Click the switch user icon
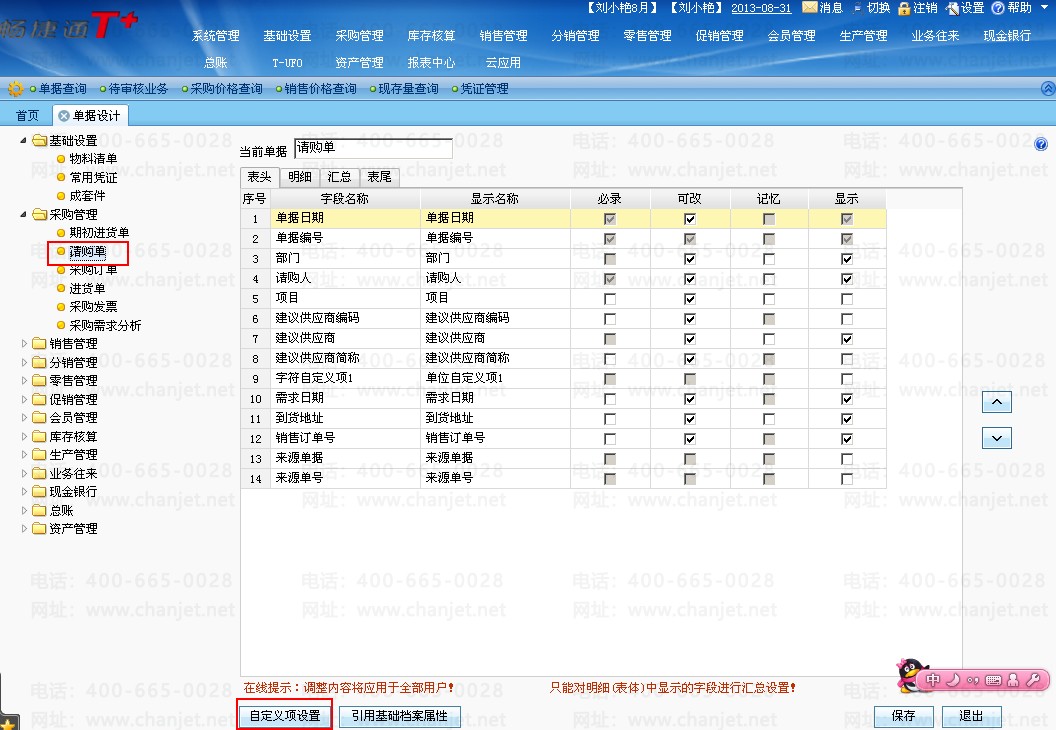Image resolution: width=1056 pixels, height=730 pixels. 858,8
